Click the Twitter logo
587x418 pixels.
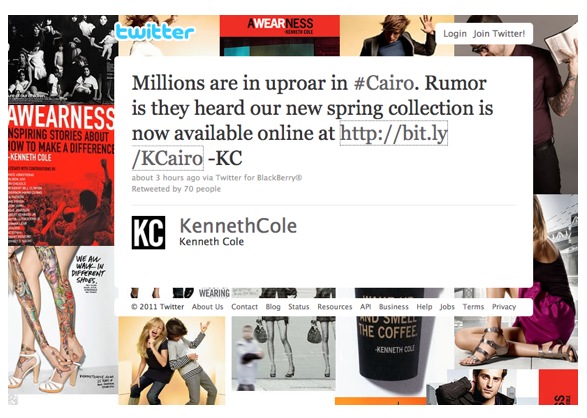click(155, 32)
